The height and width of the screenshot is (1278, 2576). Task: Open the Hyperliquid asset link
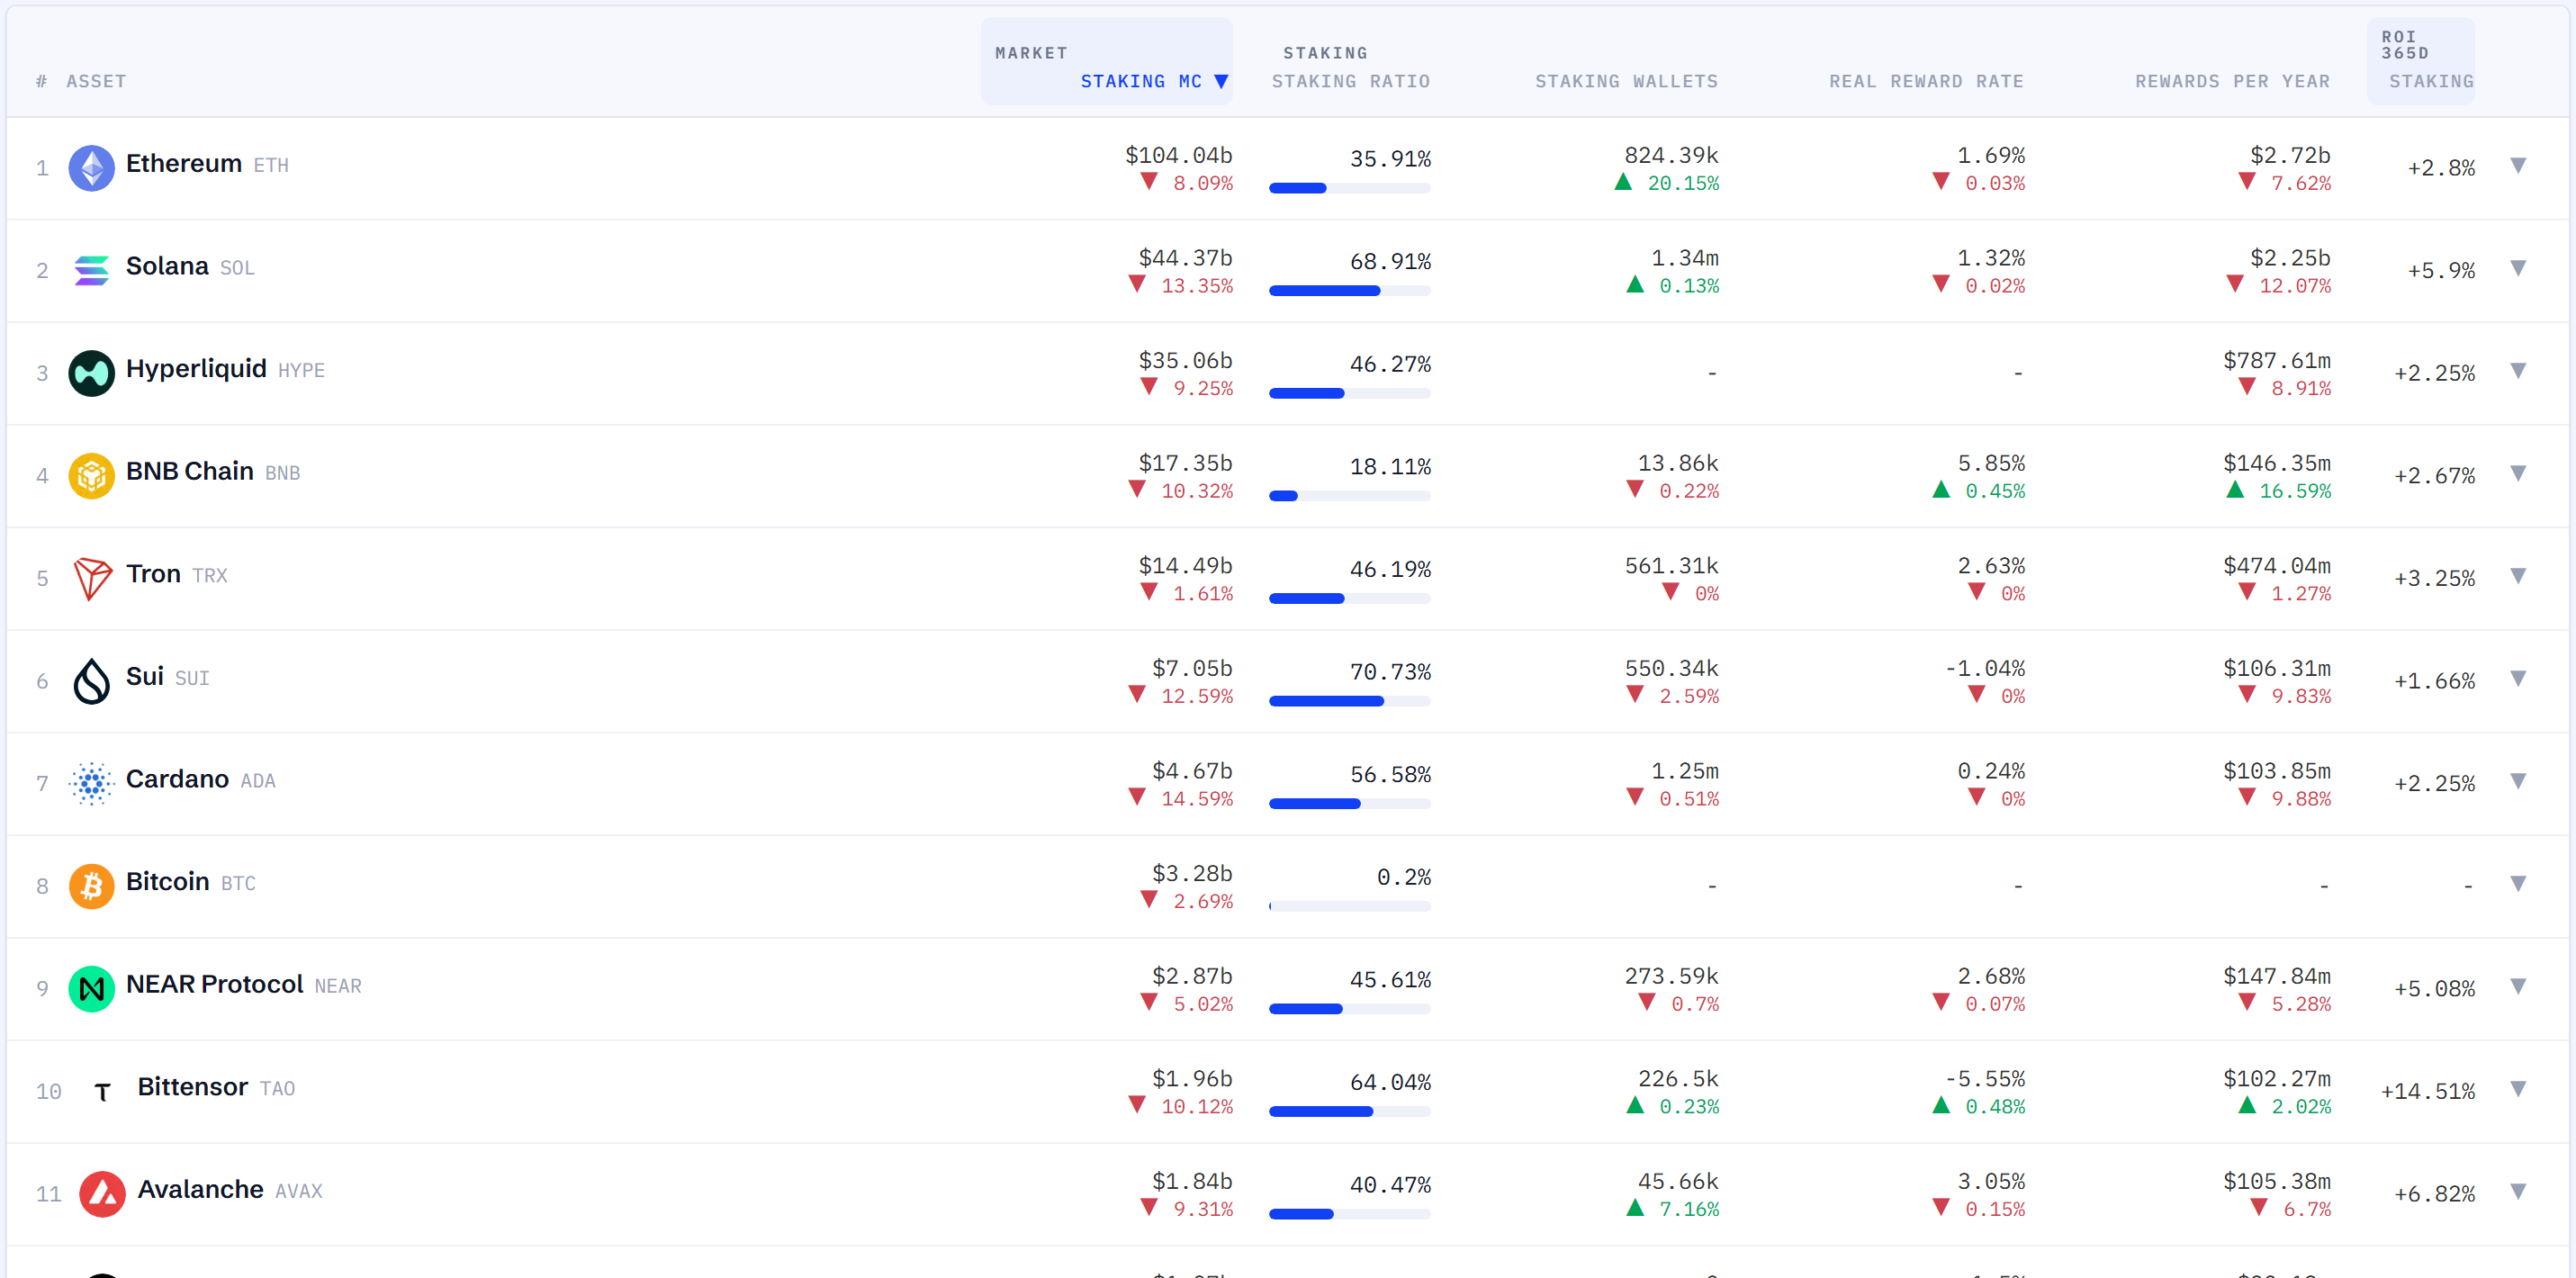pos(196,370)
